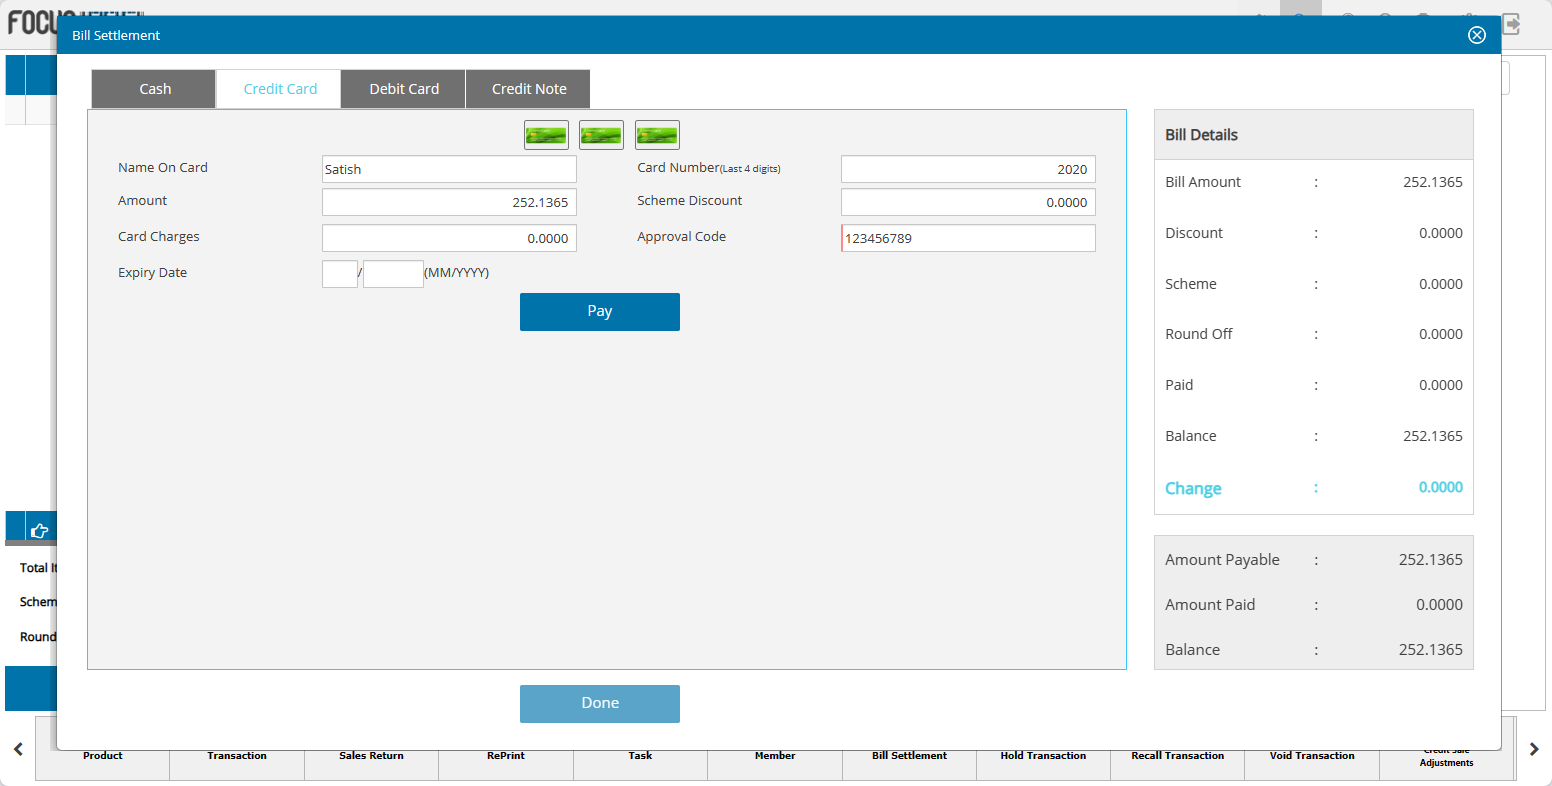Click the Card Number last 4 digits field
The height and width of the screenshot is (786, 1552).
(x=968, y=169)
